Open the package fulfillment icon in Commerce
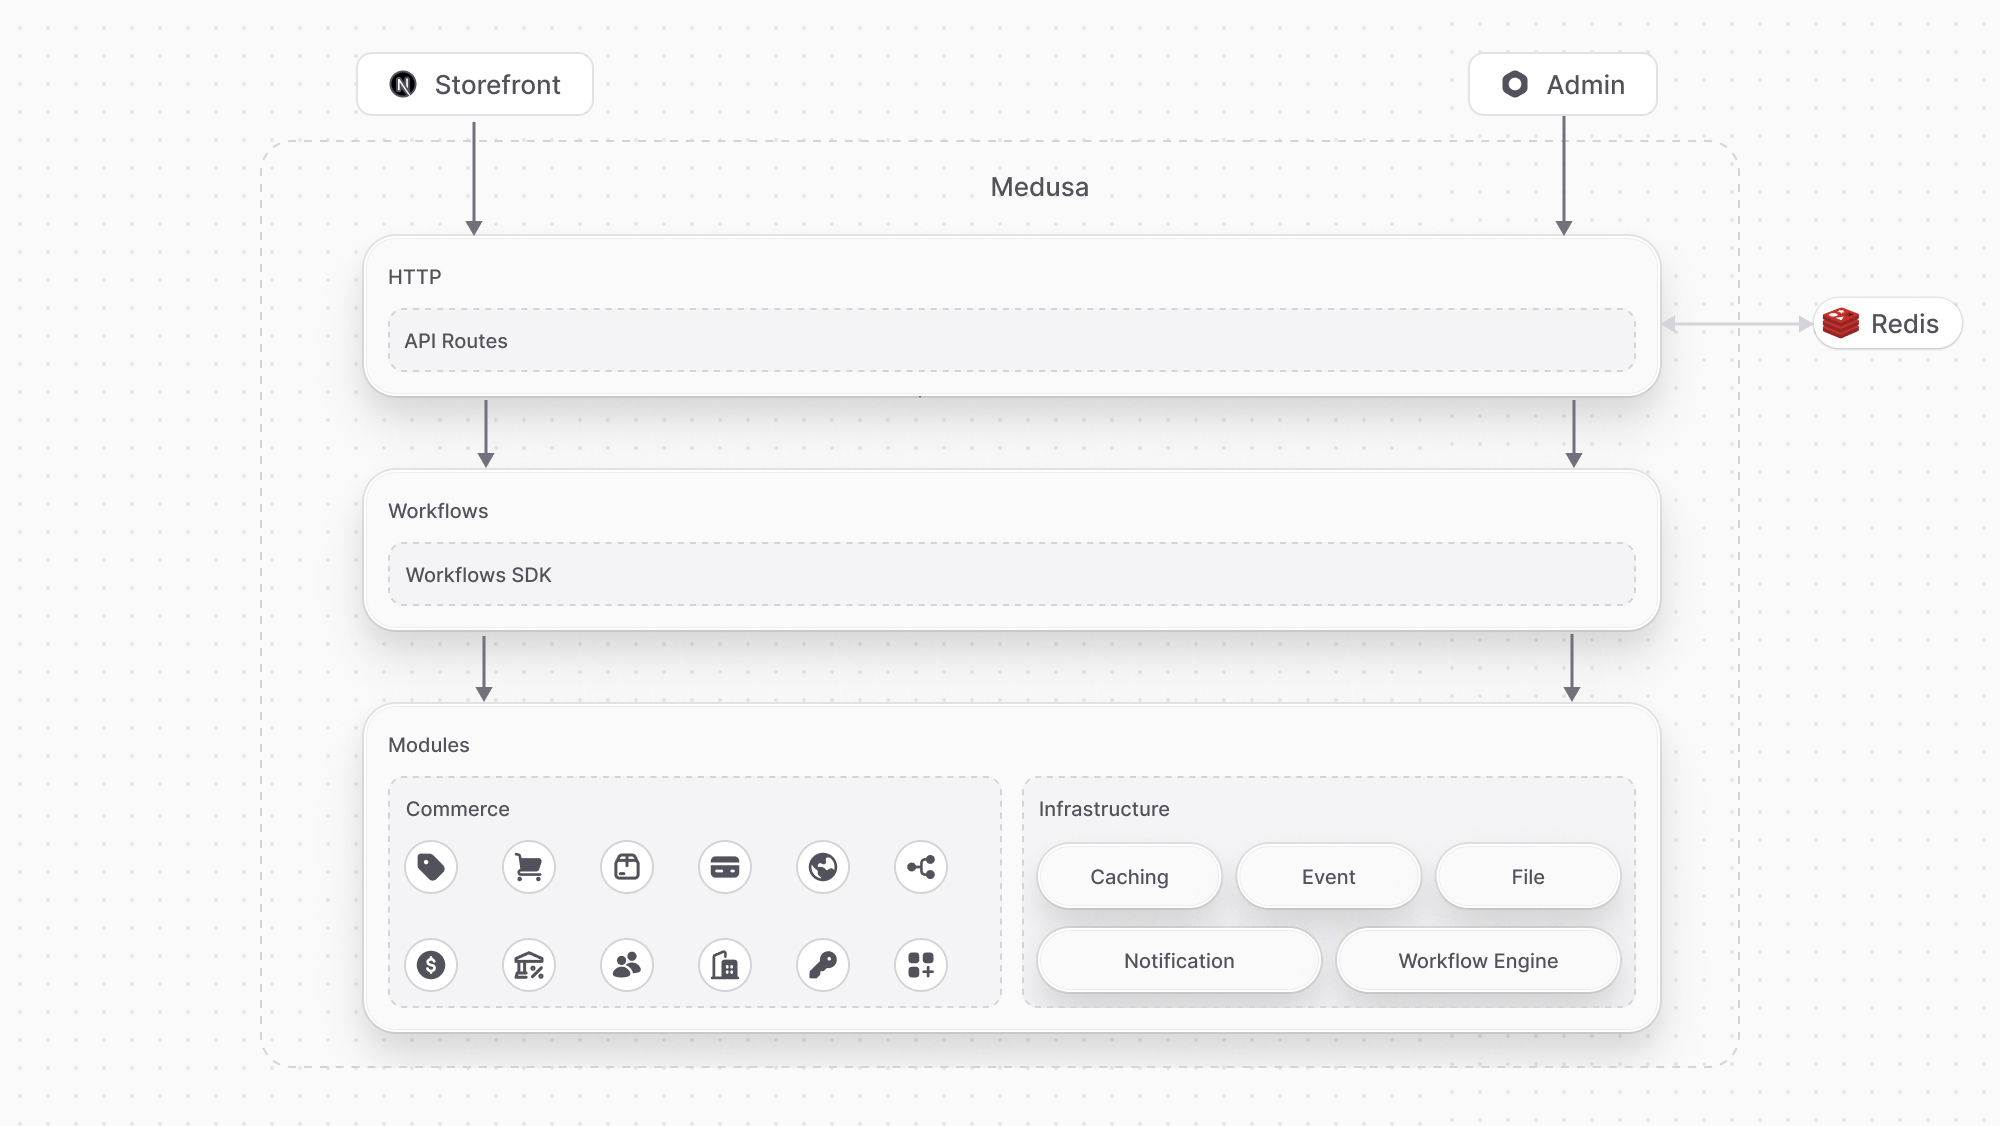 (x=627, y=867)
